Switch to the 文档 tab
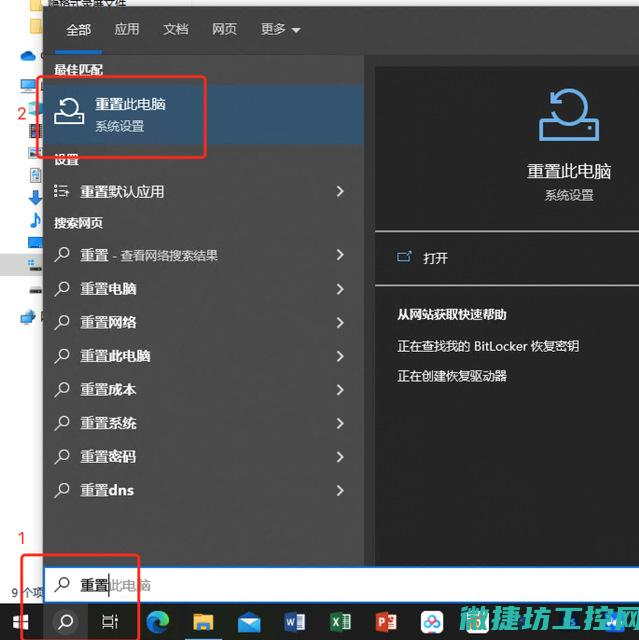 [x=175, y=29]
